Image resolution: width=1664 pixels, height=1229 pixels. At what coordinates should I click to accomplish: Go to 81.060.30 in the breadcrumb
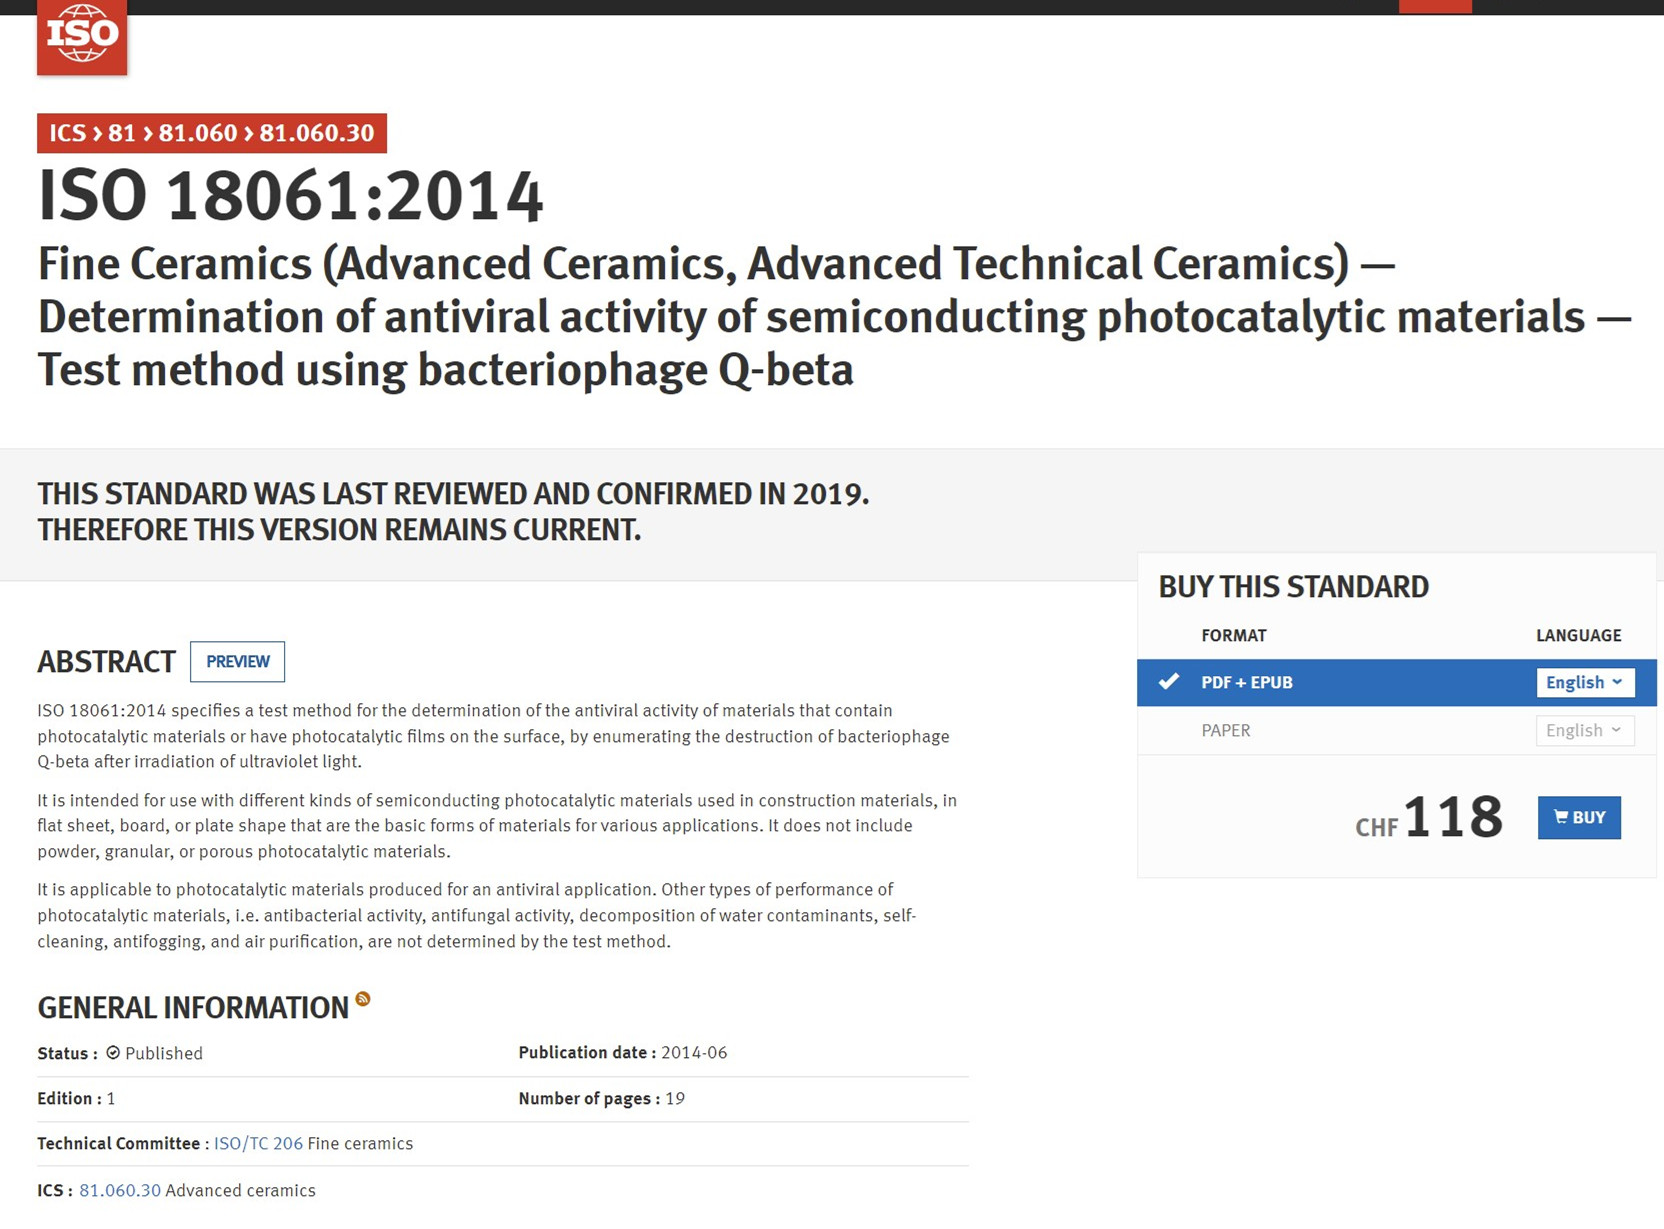tap(317, 133)
